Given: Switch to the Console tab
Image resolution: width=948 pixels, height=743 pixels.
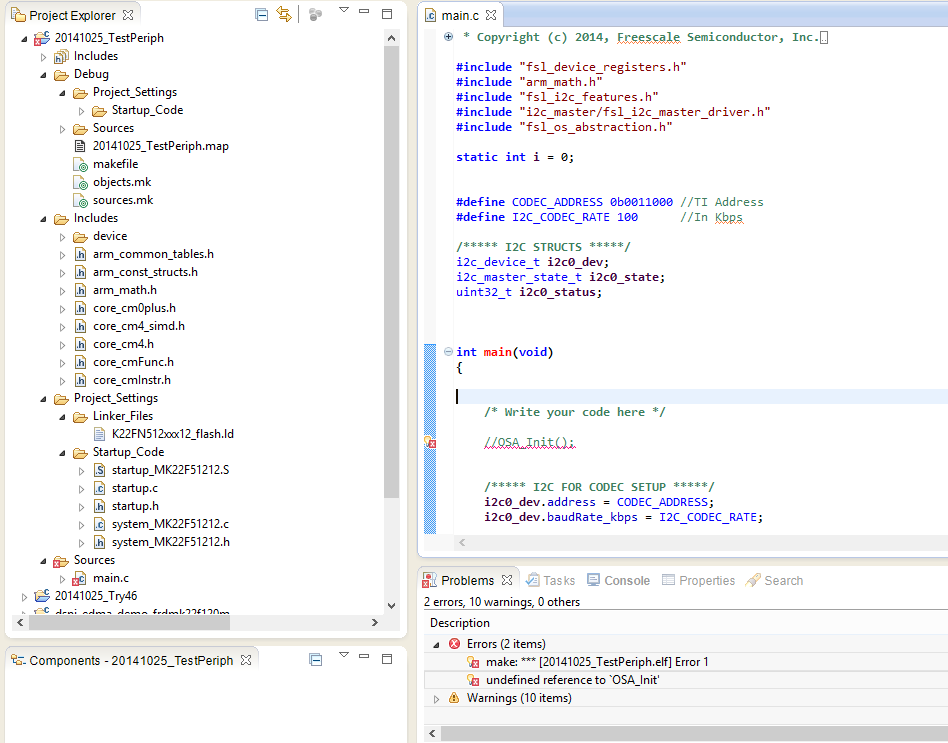Looking at the screenshot, I should pos(618,580).
